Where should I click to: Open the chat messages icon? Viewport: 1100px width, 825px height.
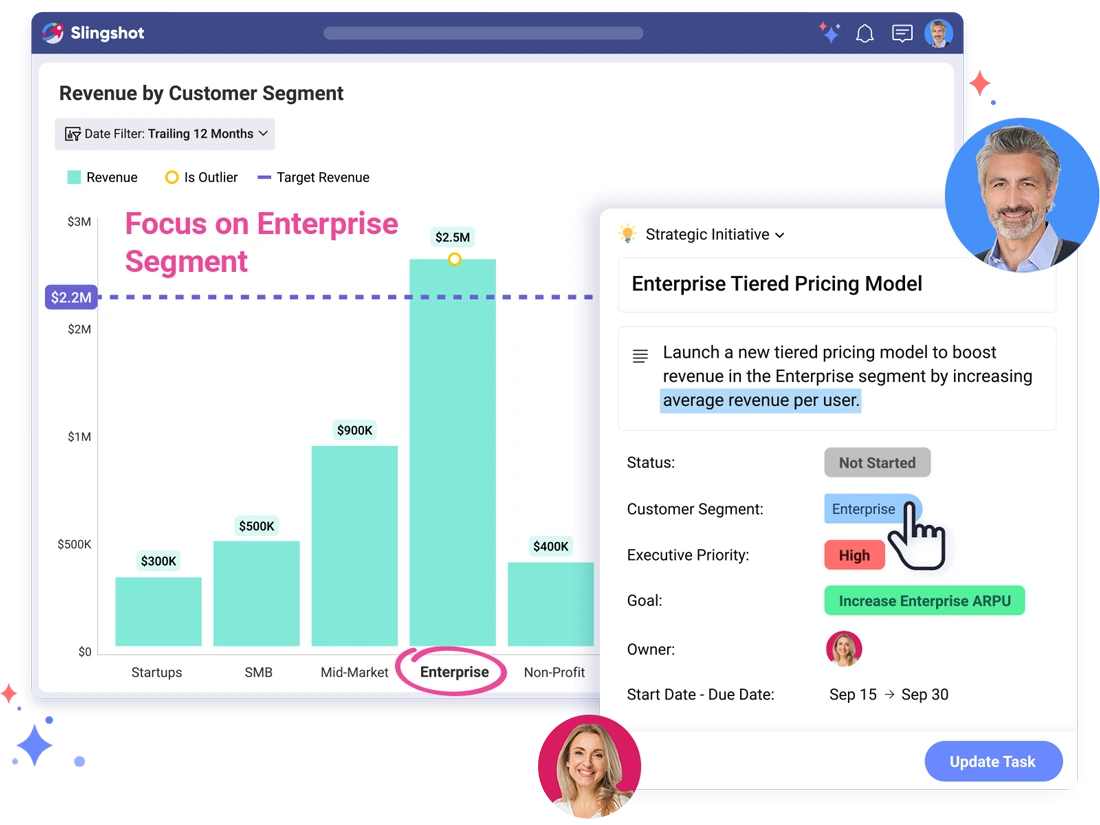tap(902, 34)
